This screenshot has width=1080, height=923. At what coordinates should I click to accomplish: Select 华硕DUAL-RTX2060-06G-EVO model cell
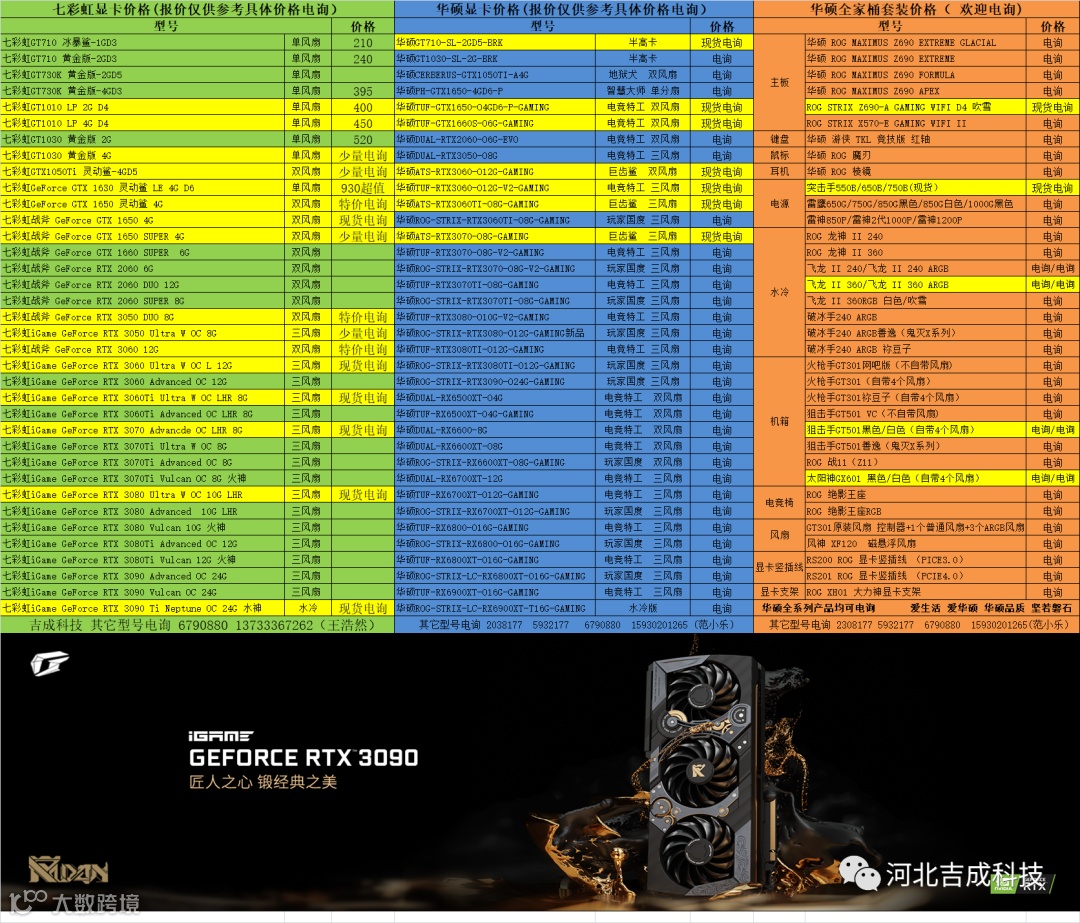pos(495,139)
